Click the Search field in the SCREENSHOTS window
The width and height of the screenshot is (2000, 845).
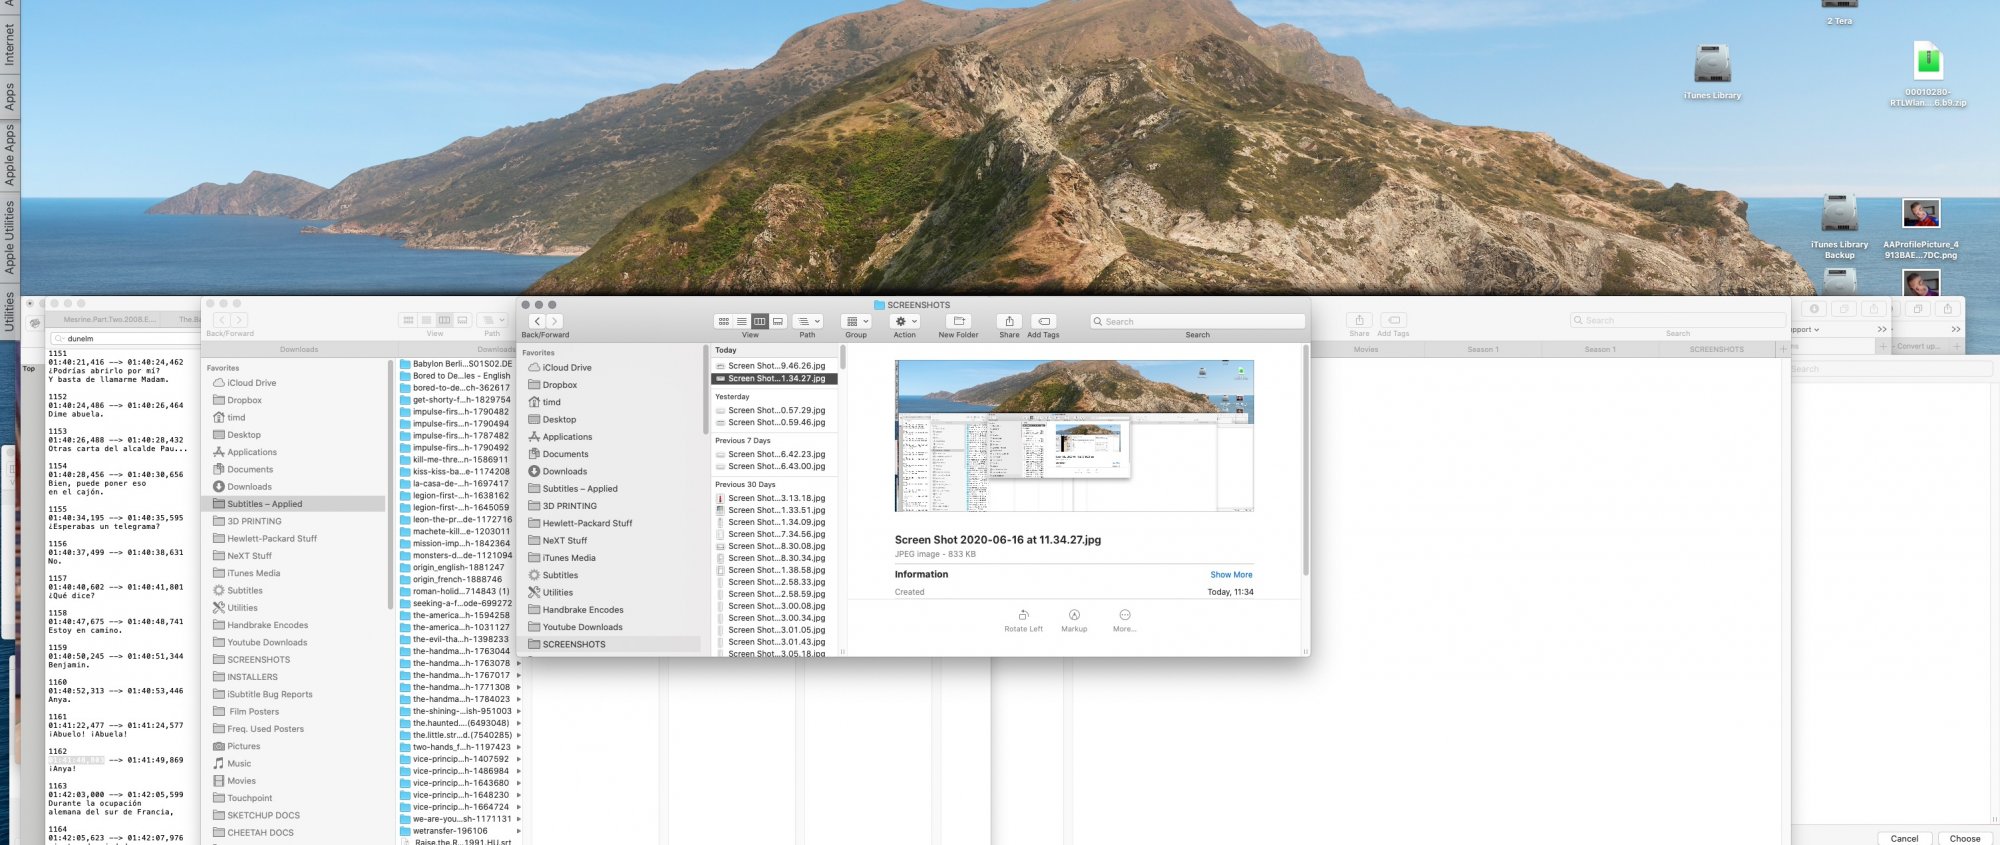click(x=1197, y=321)
